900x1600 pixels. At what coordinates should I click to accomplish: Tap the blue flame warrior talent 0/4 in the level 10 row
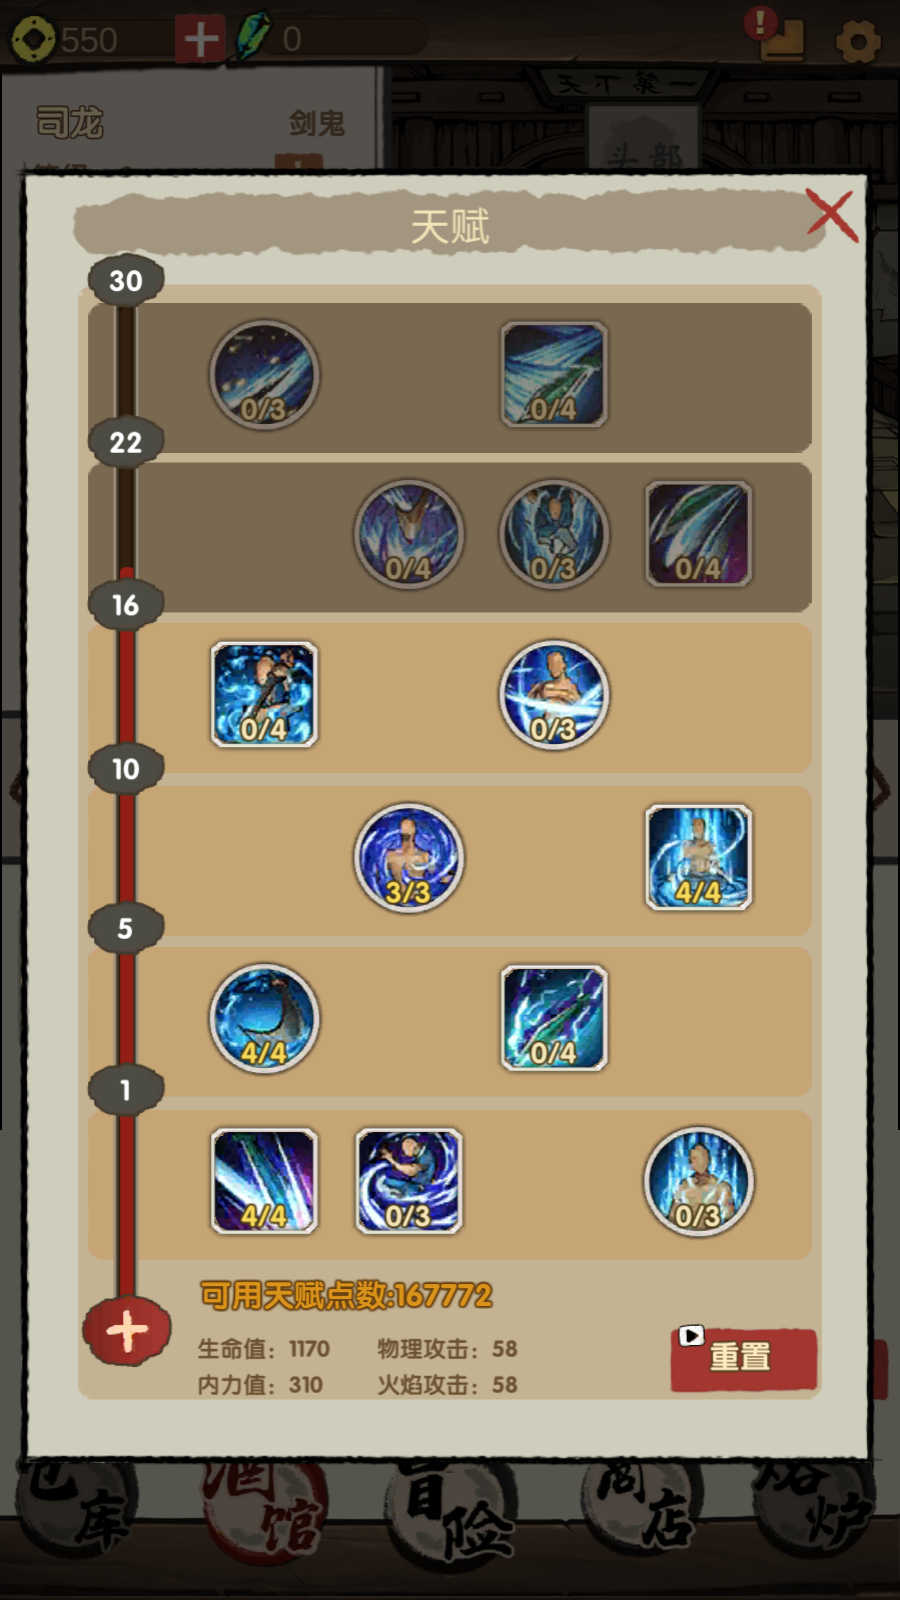click(x=264, y=695)
